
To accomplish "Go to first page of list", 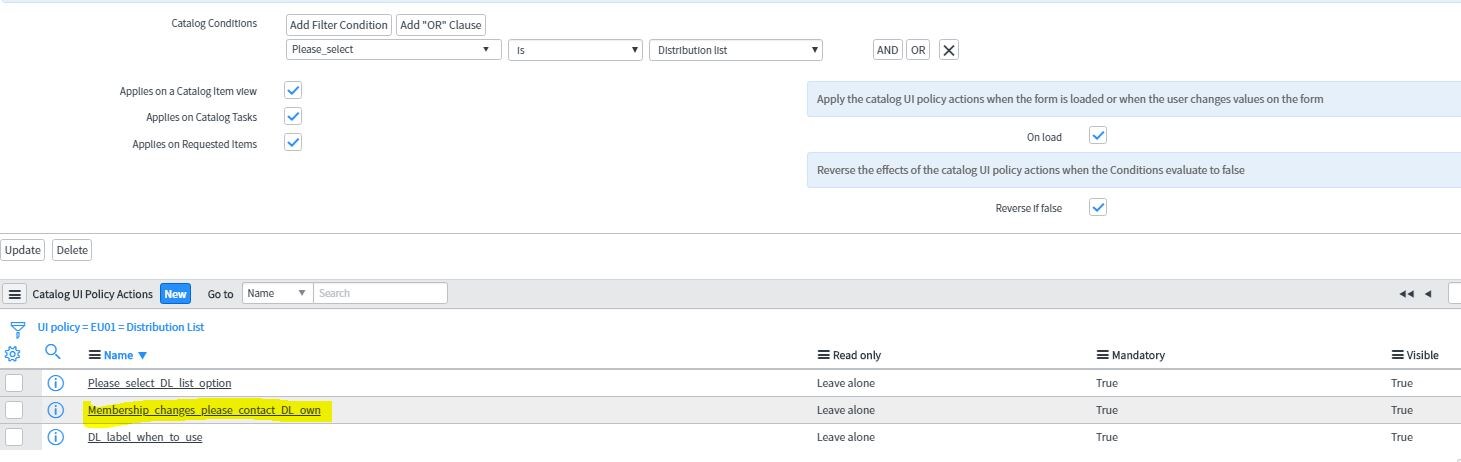I will [x=1406, y=293].
